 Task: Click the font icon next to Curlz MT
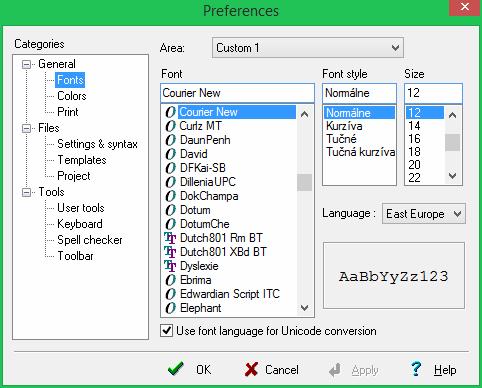170,126
